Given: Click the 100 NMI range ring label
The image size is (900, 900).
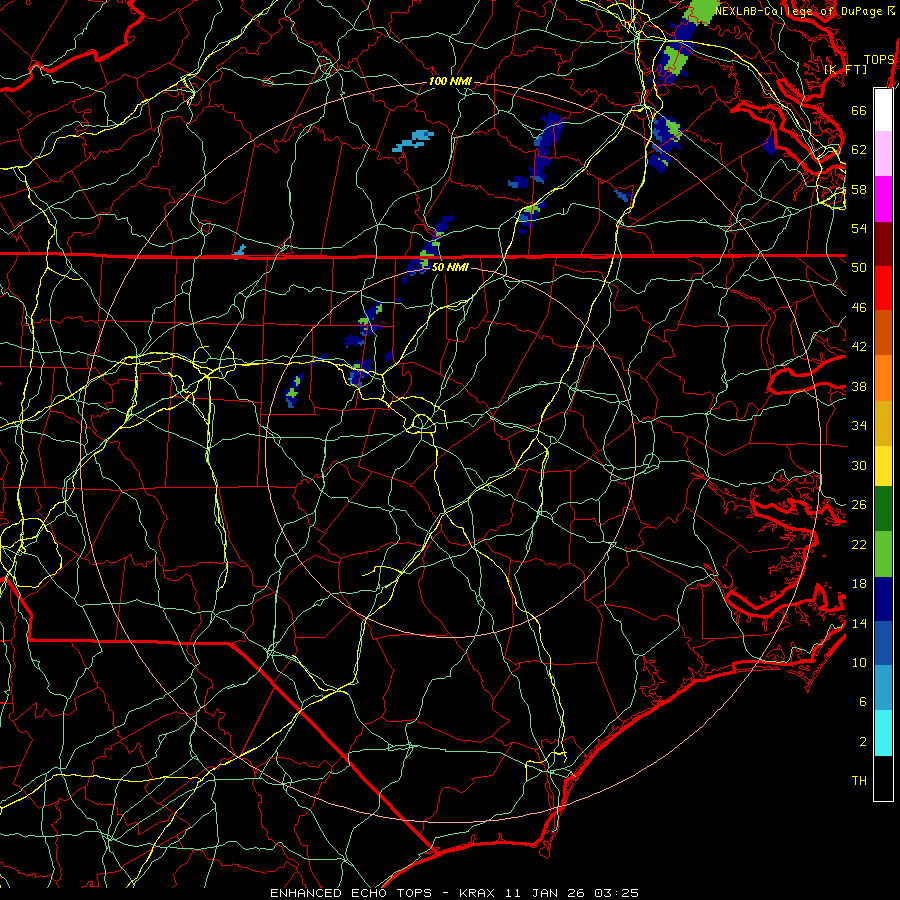Looking at the screenshot, I should coord(450,82).
